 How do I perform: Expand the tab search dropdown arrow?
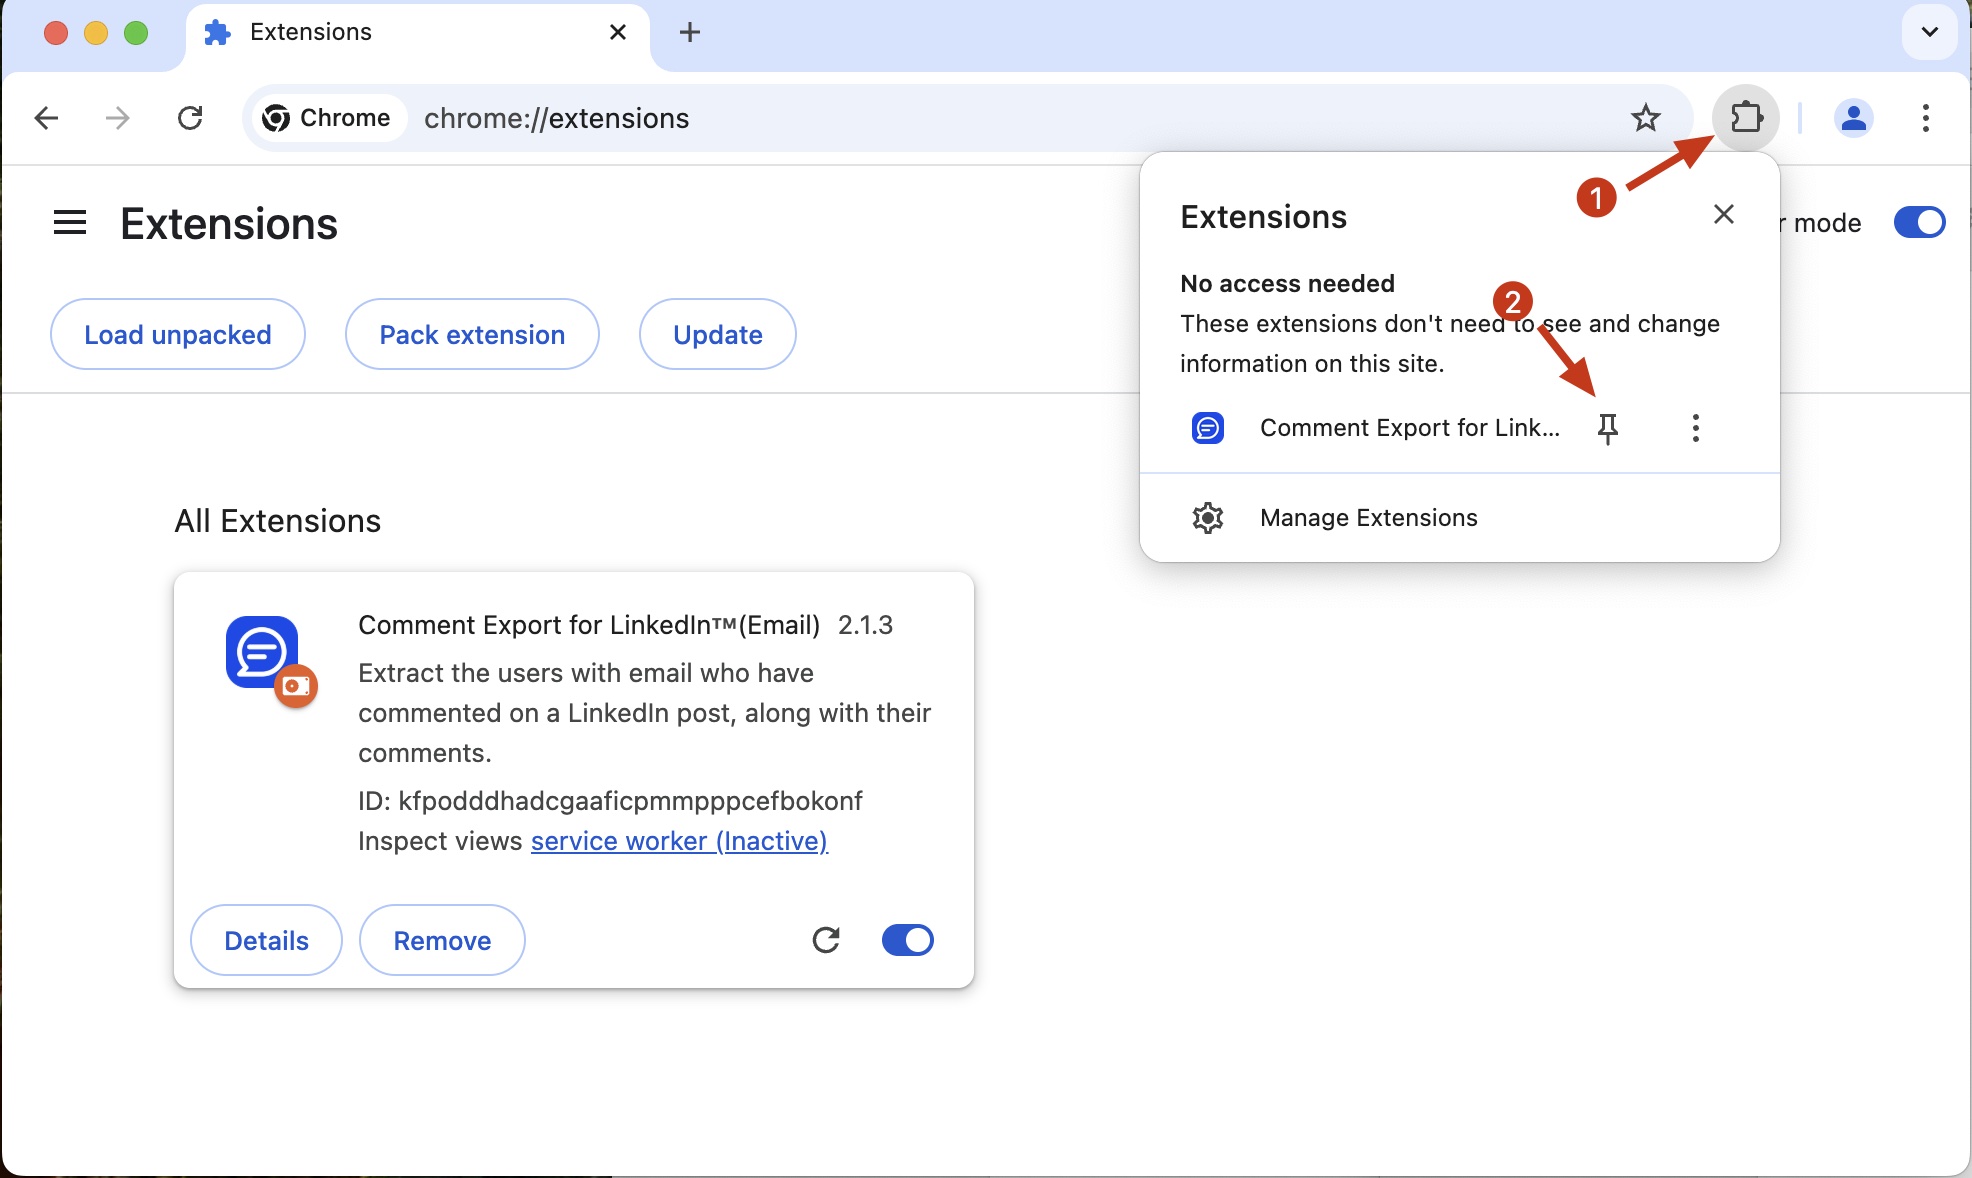1929,32
